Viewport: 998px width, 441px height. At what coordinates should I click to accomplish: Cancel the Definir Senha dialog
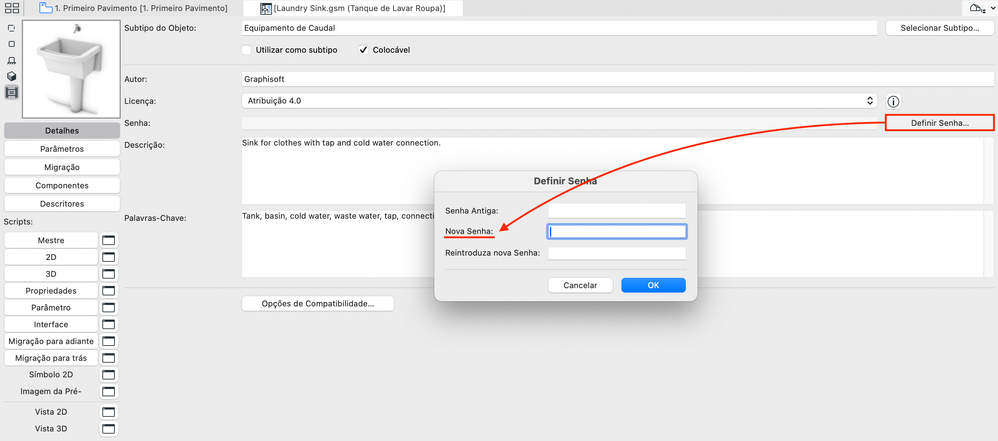580,285
